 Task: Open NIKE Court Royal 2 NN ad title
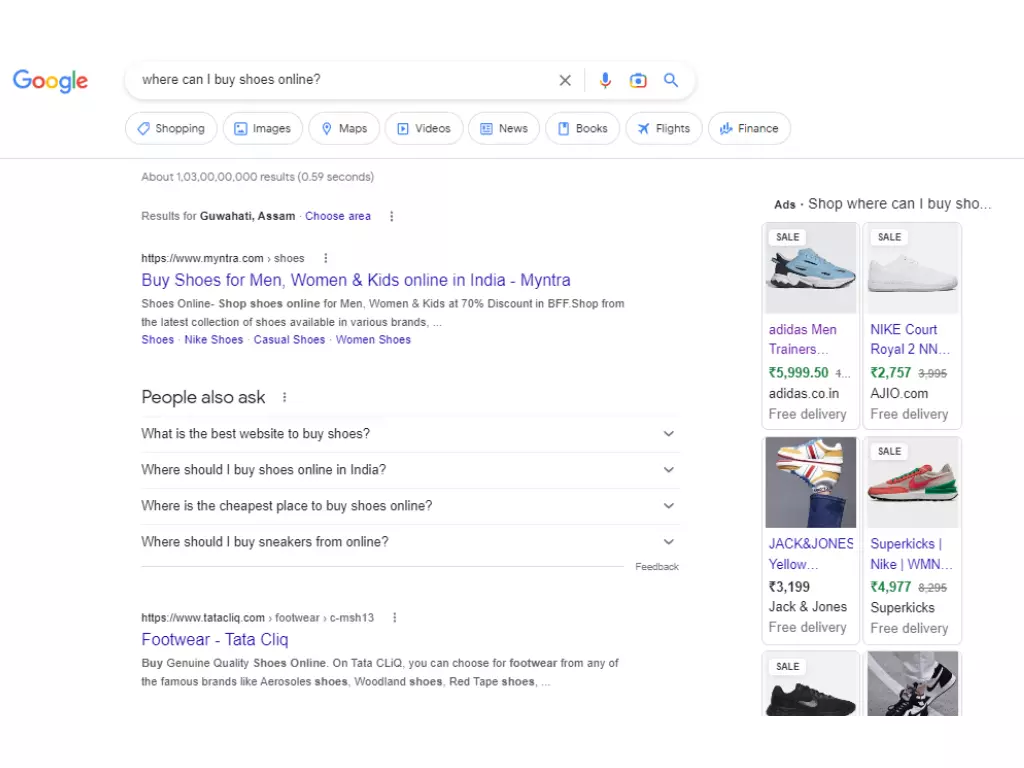click(x=910, y=340)
